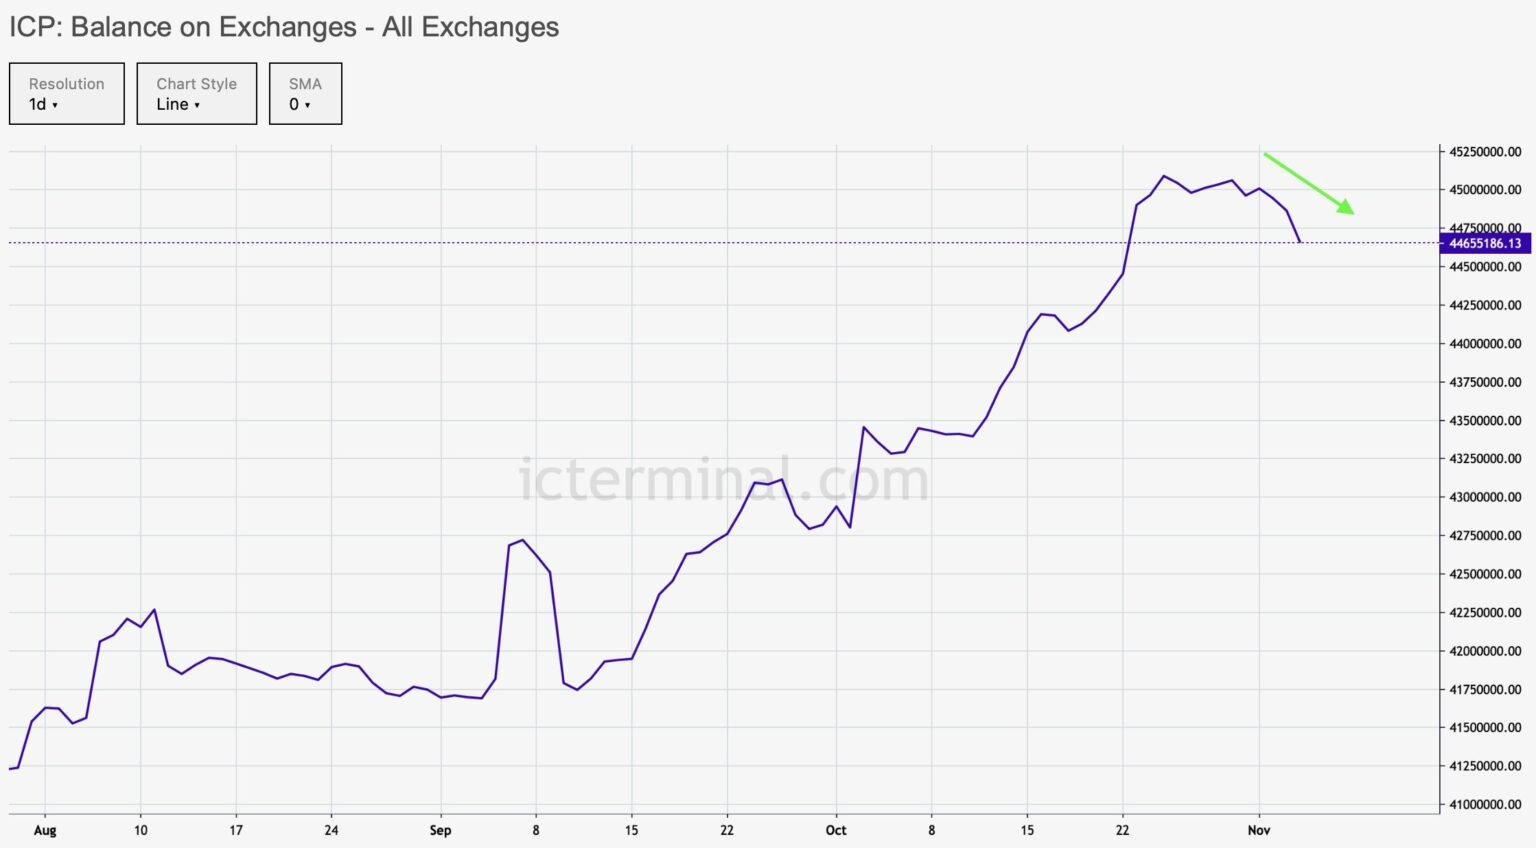Click the 42000000.00 price axis label
The height and width of the screenshot is (848, 1536).
1485,651
